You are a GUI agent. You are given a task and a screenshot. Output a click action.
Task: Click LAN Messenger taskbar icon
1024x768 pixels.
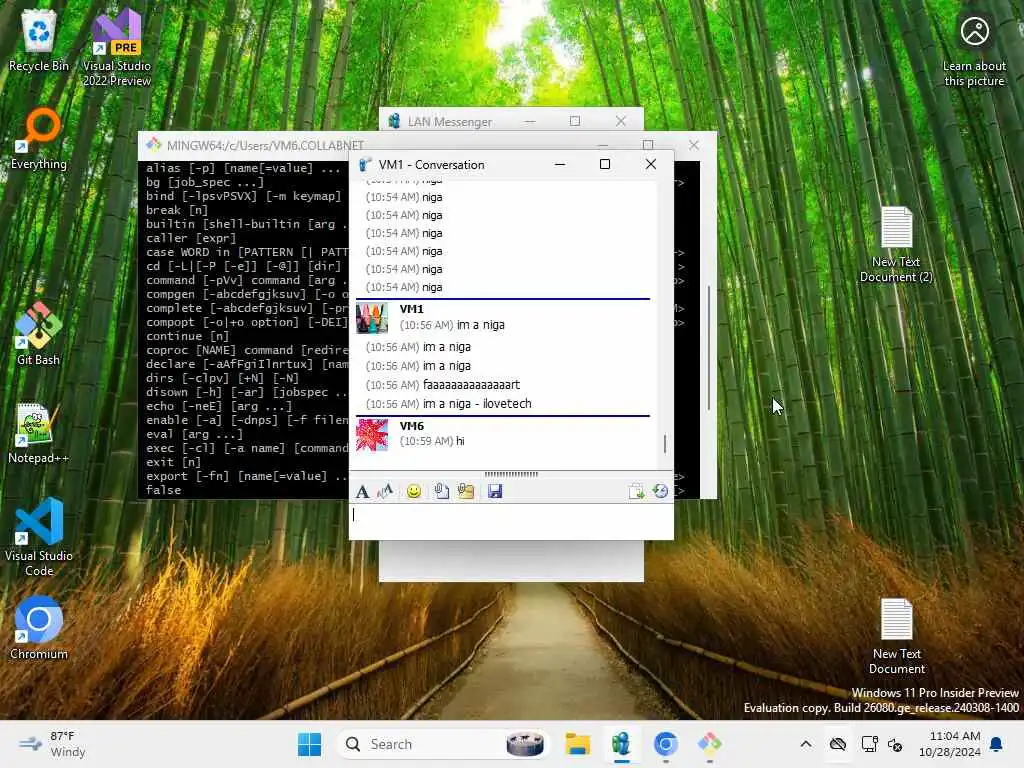(x=621, y=744)
